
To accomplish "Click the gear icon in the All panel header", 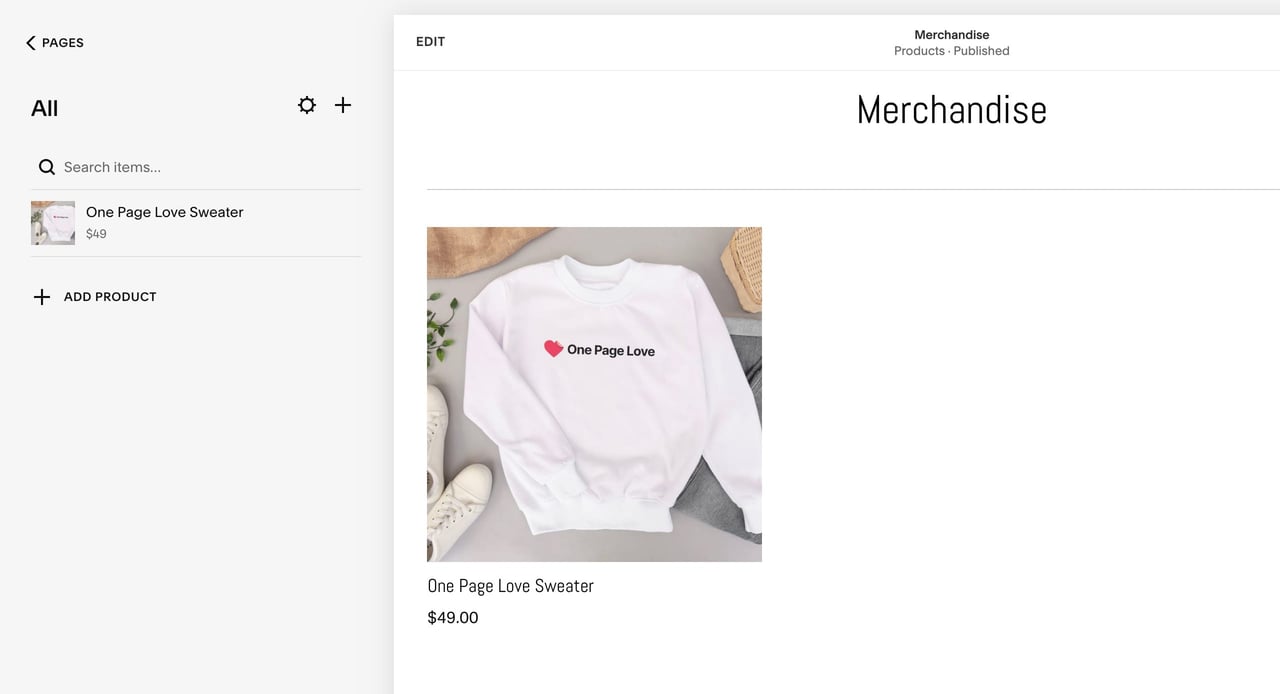I will [x=307, y=104].
